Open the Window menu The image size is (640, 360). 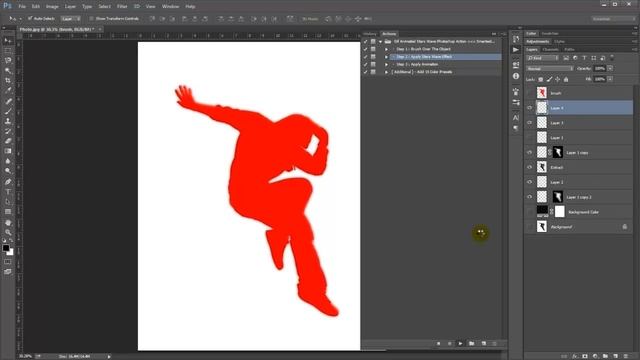[170, 7]
